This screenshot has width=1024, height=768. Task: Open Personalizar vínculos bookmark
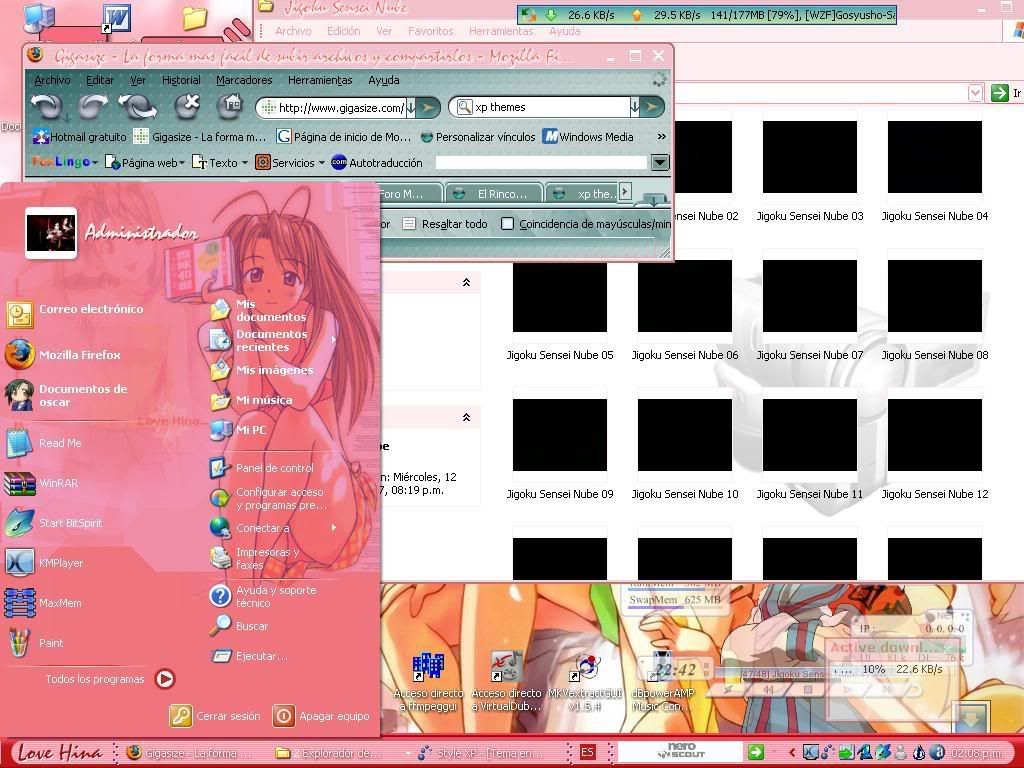(x=478, y=137)
